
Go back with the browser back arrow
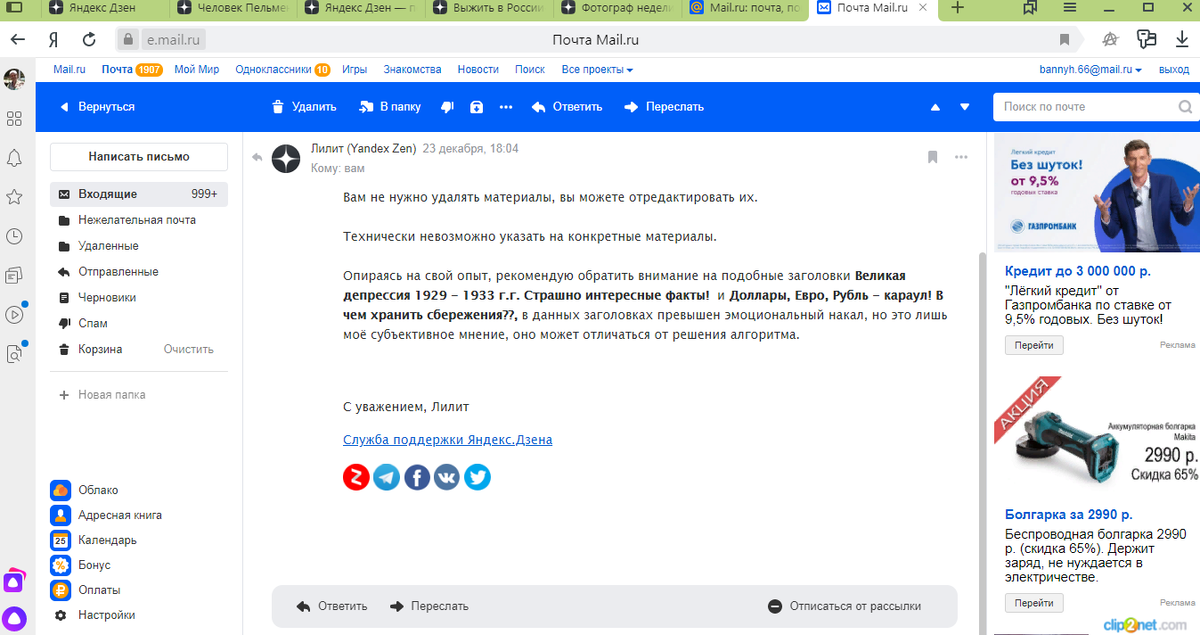(18, 40)
